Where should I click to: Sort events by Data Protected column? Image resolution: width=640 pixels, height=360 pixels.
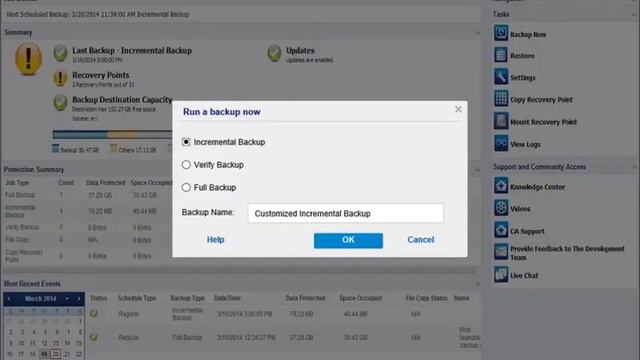305,298
